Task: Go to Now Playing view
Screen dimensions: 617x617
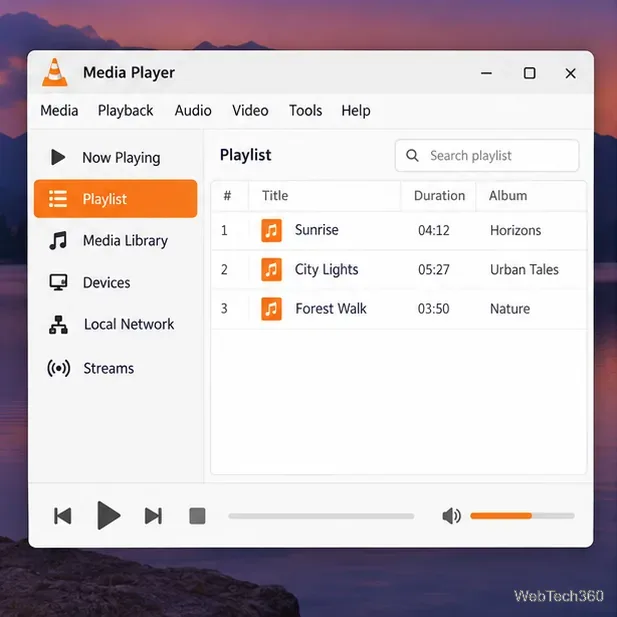Action: point(121,158)
